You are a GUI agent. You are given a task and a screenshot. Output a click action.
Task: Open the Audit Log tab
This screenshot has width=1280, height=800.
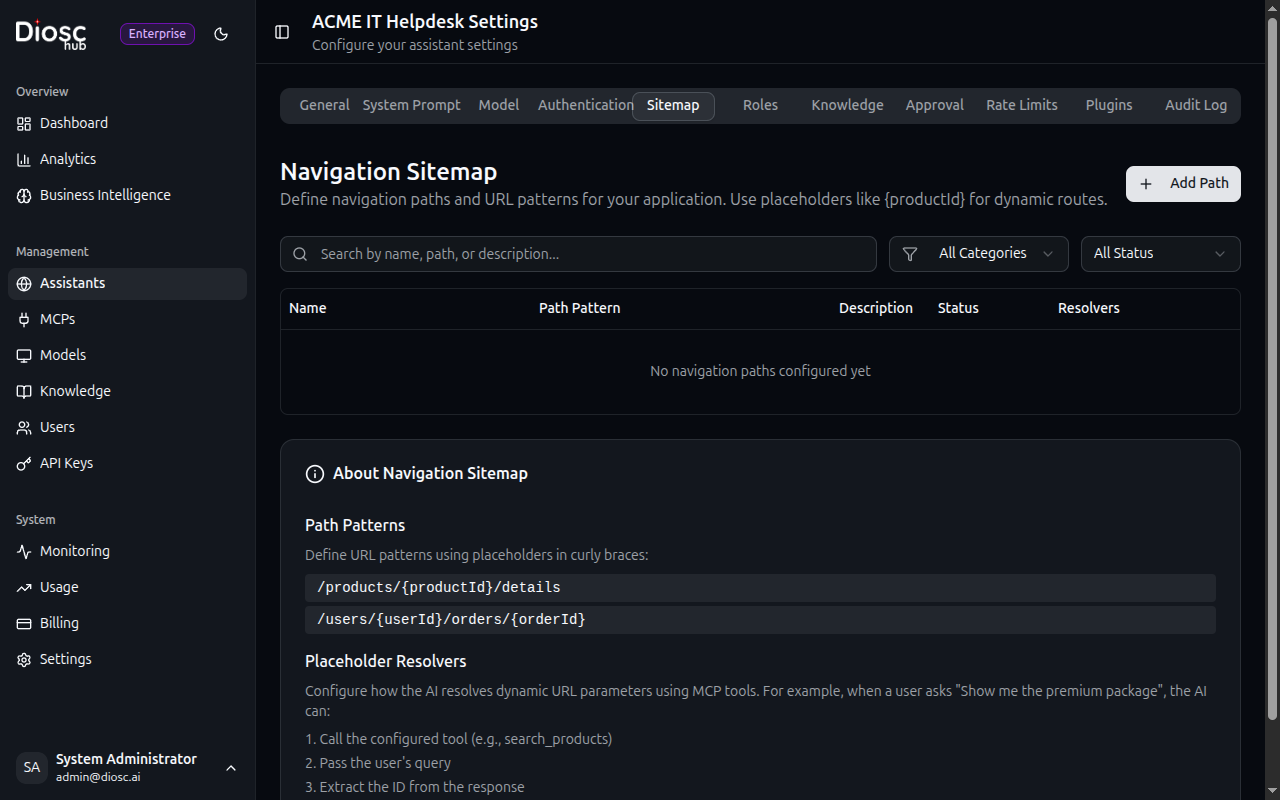[1196, 105]
